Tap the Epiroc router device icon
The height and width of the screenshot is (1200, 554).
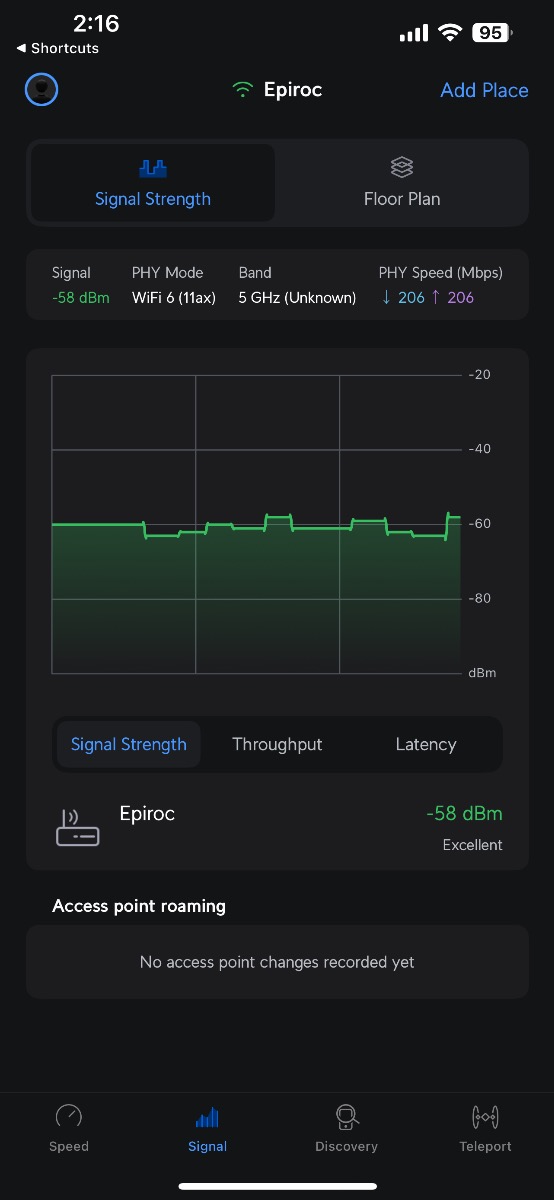77,828
